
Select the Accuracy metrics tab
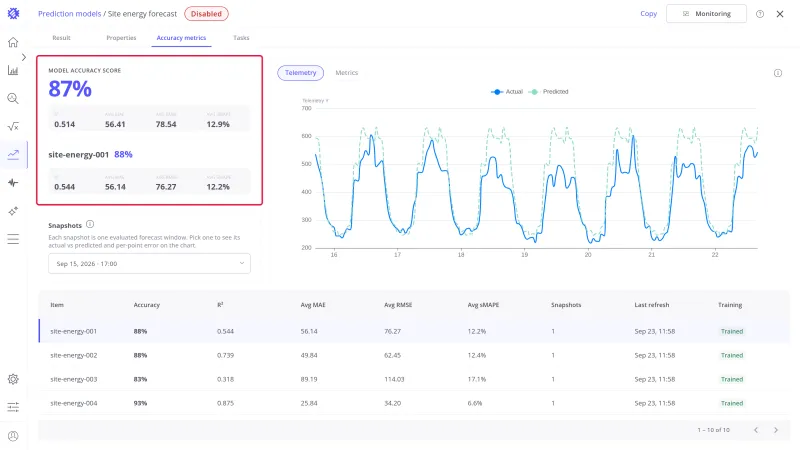181,38
